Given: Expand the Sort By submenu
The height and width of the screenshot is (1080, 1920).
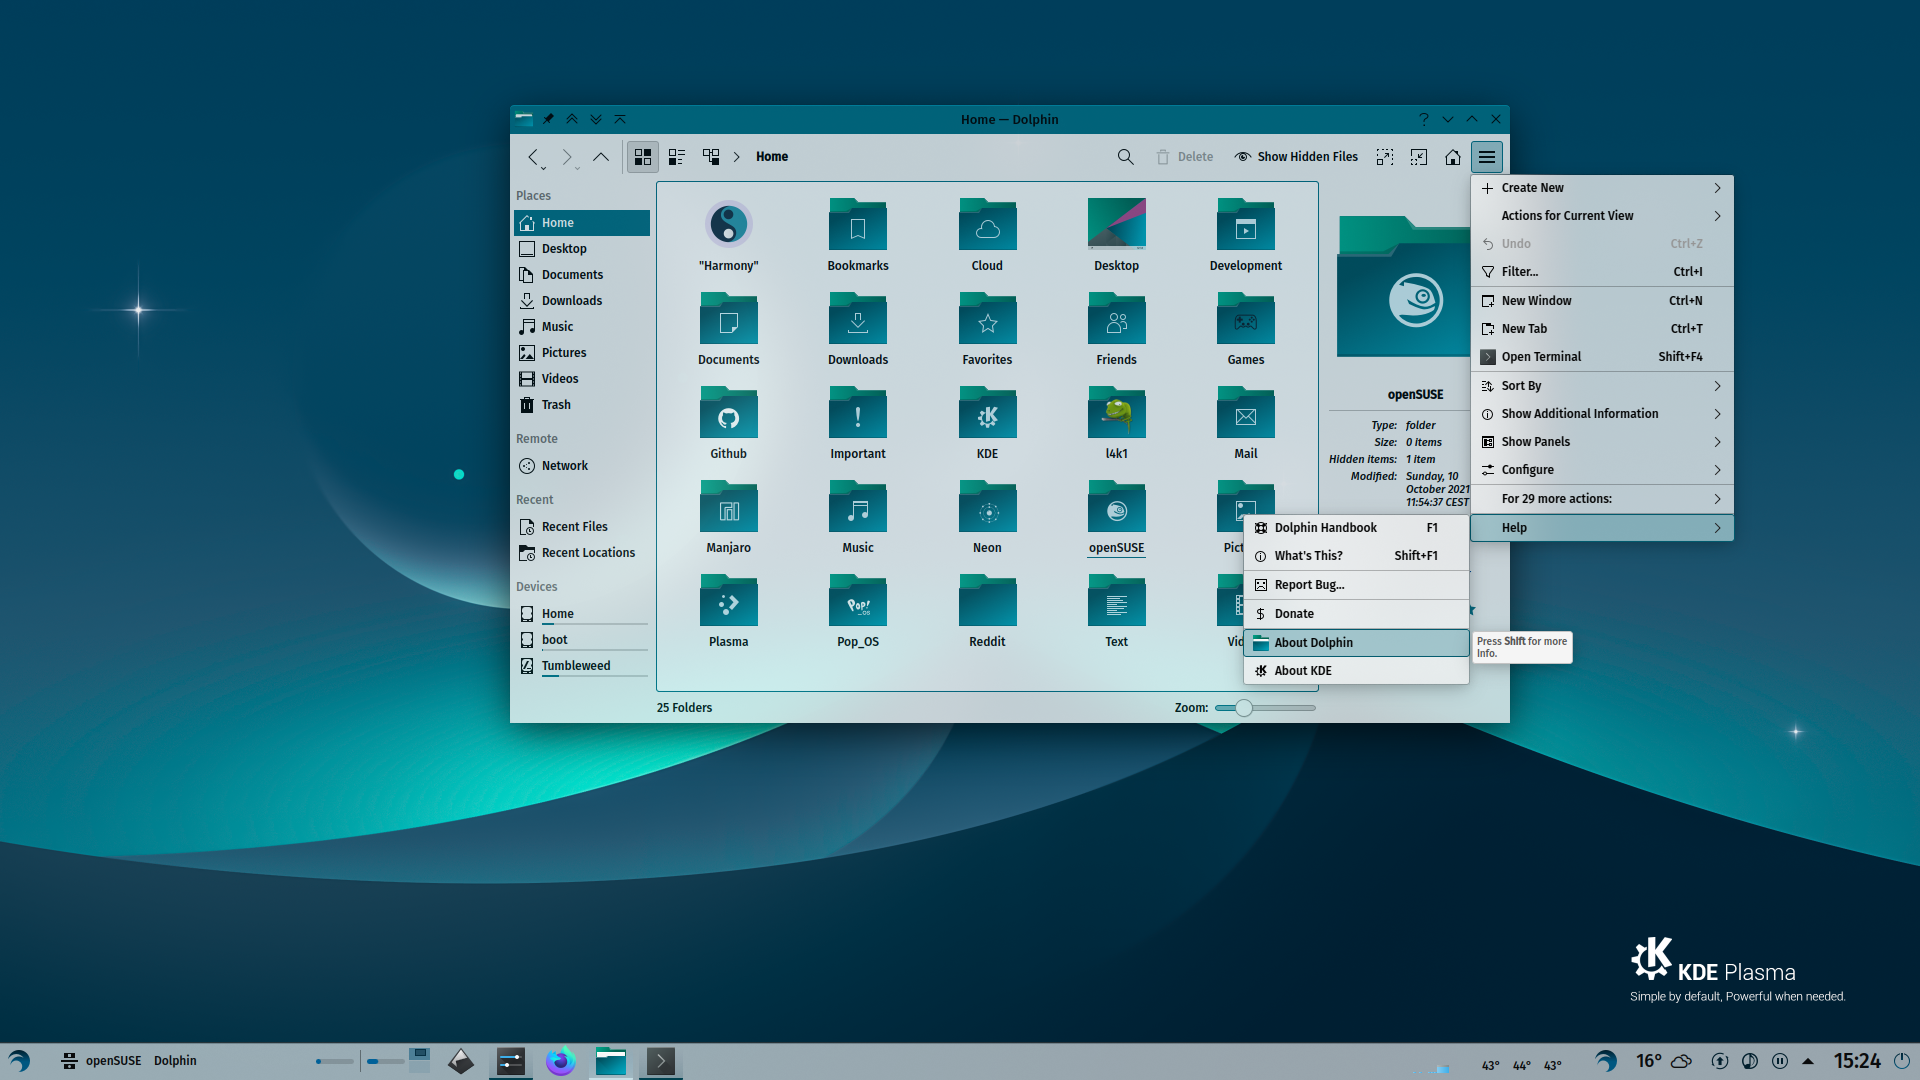Looking at the screenshot, I should [x=1602, y=386].
